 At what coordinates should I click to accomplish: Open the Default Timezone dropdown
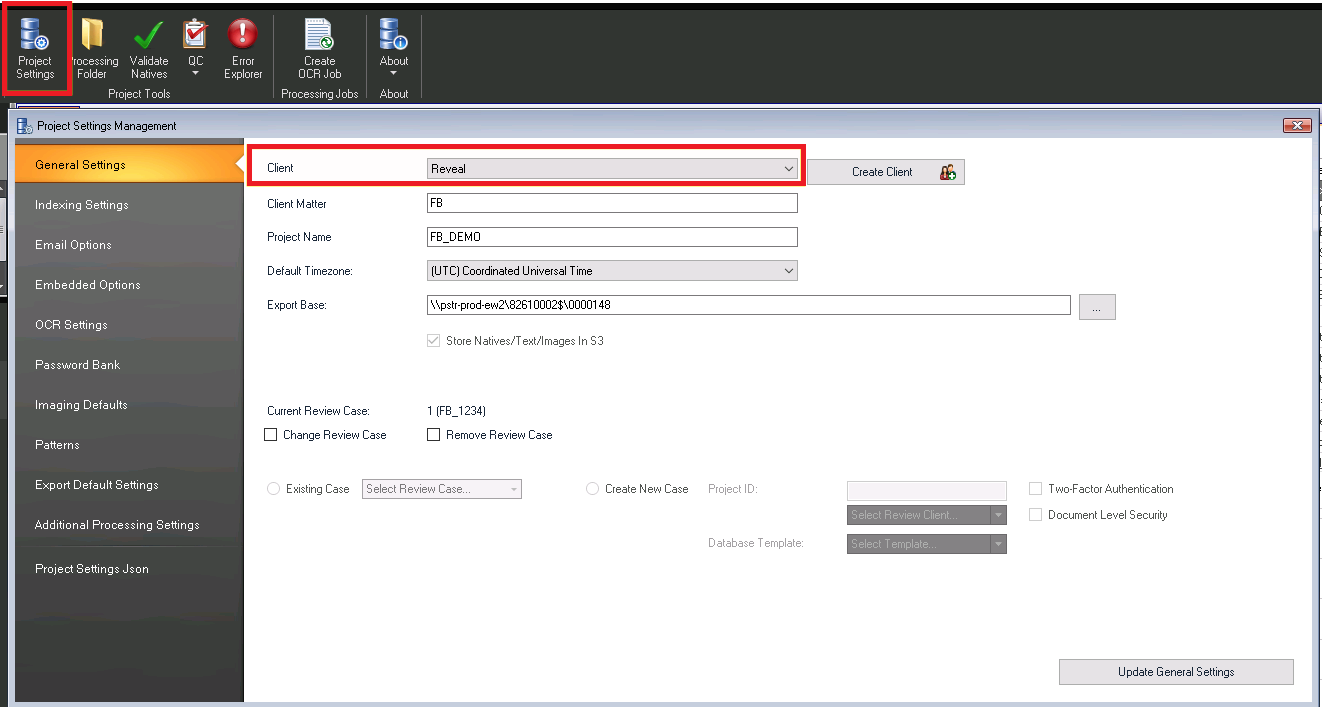tap(612, 271)
